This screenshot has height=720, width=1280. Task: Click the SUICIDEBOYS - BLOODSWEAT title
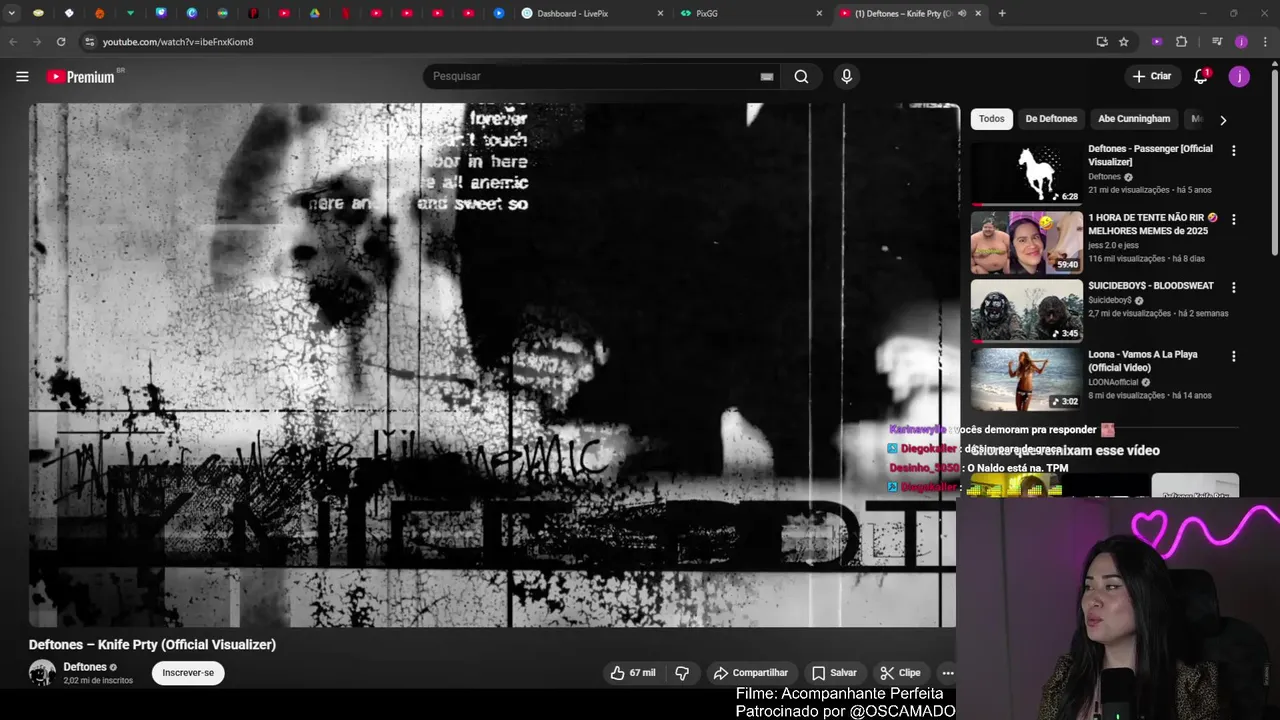pyautogui.click(x=1150, y=286)
